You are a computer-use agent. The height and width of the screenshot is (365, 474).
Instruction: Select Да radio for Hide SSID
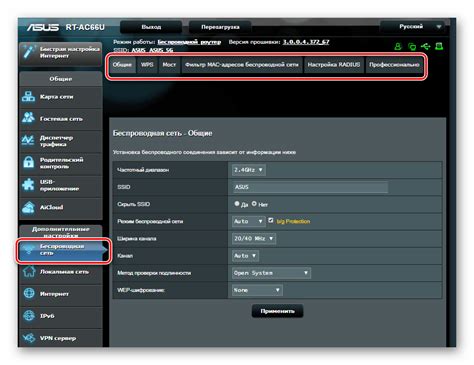[237, 203]
